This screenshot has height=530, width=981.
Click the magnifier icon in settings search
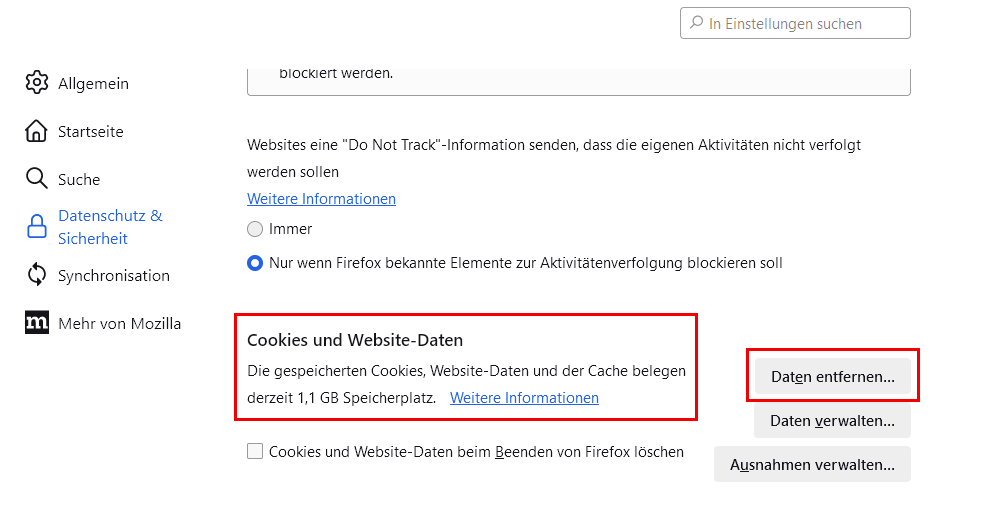695,24
